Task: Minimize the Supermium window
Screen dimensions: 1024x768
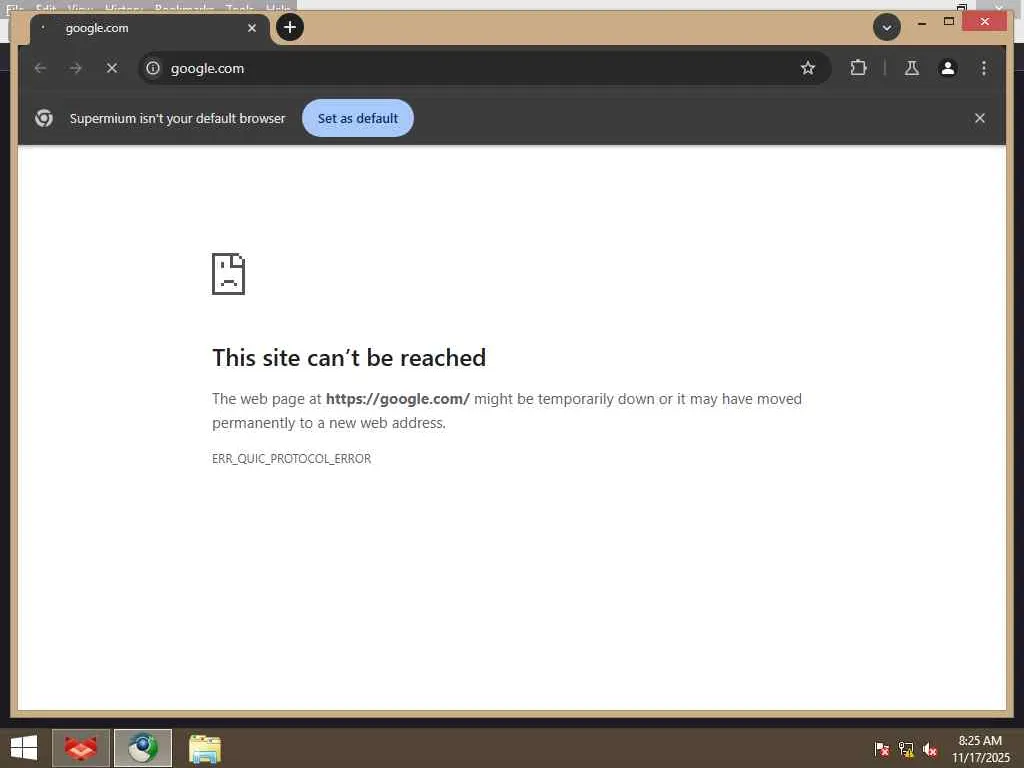Action: point(921,22)
